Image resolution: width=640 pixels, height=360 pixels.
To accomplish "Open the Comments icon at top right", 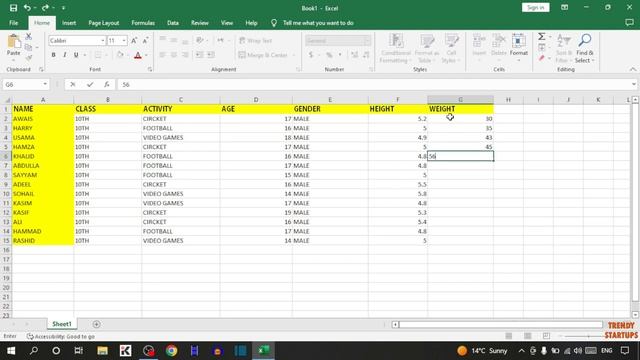I will click(x=629, y=23).
